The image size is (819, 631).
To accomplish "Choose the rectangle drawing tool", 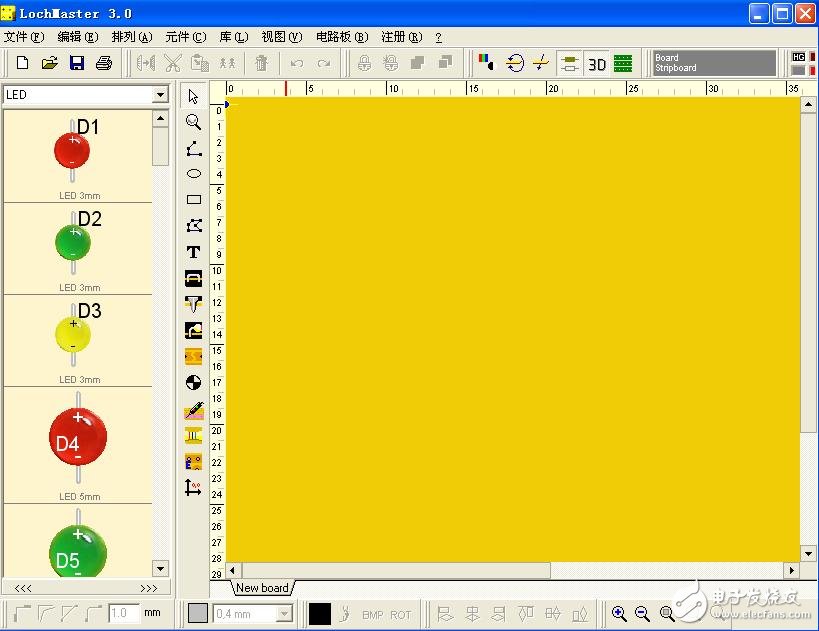I will (194, 199).
